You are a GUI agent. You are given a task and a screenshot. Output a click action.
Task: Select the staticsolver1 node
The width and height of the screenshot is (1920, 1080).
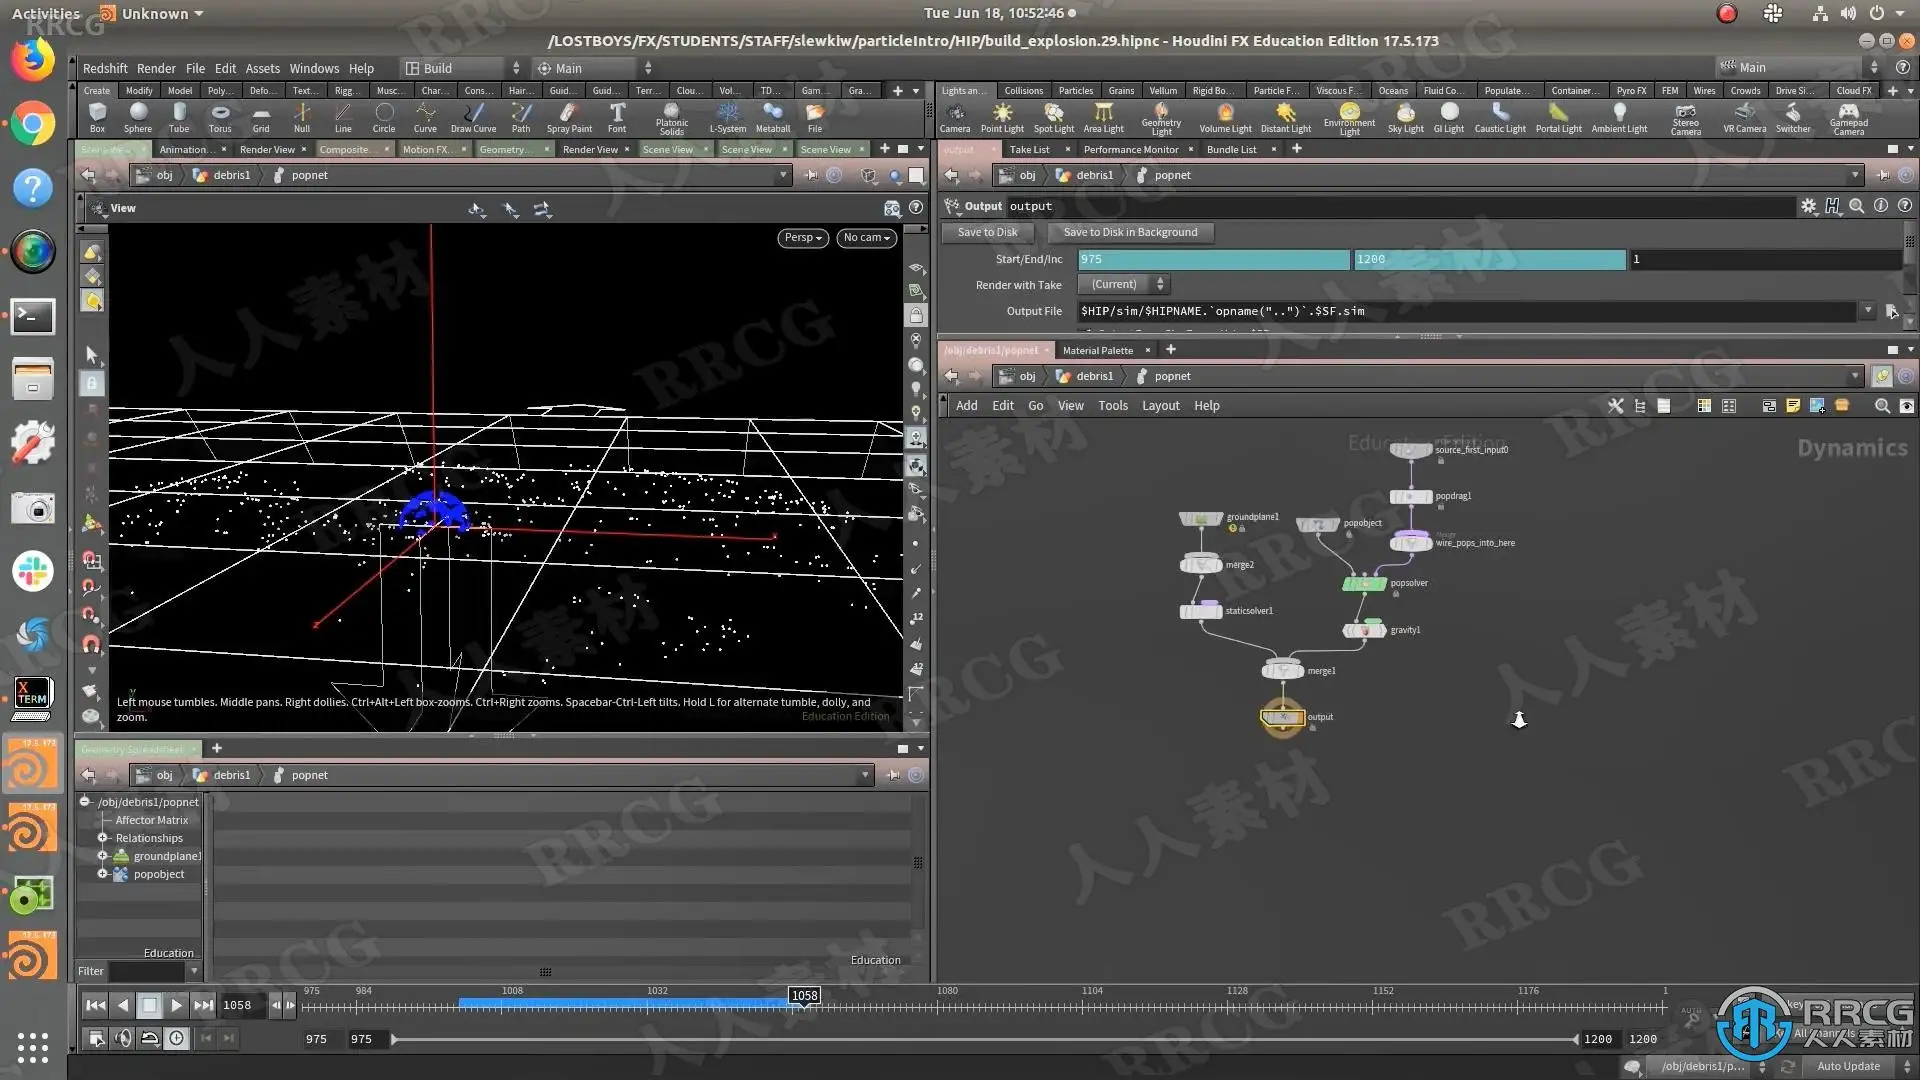1201,611
